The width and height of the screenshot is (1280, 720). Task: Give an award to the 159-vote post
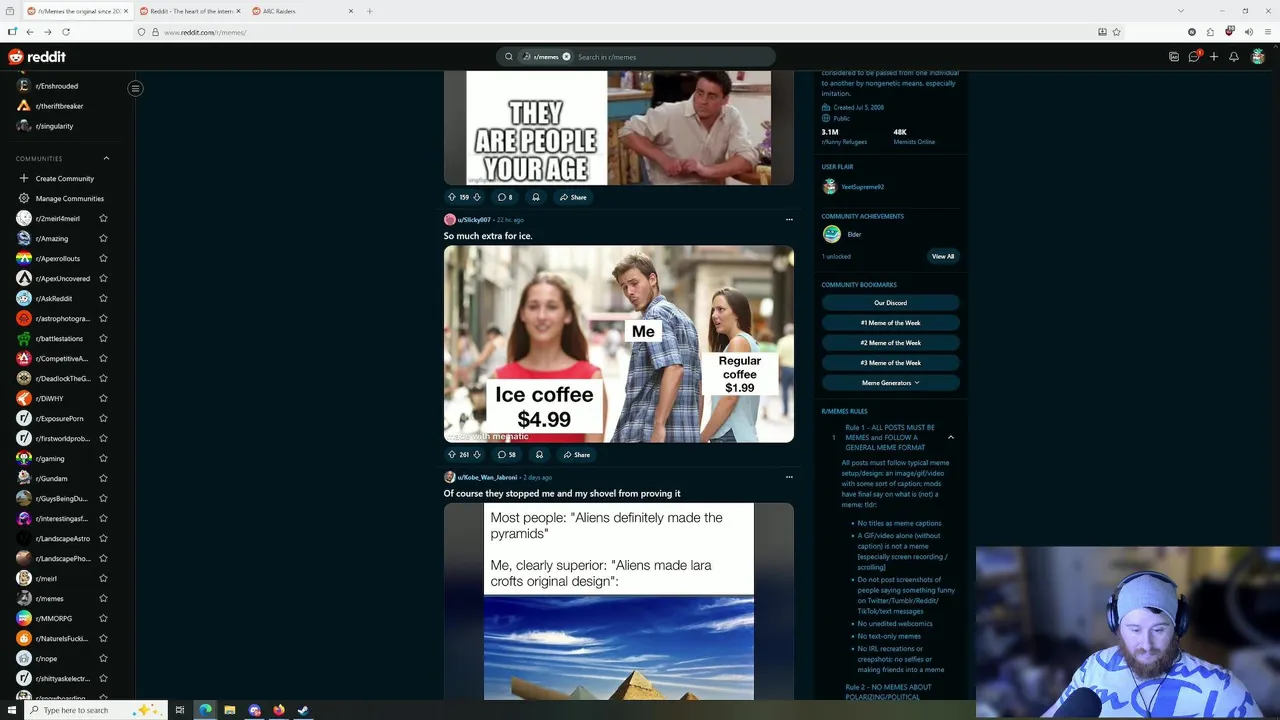pyautogui.click(x=536, y=197)
